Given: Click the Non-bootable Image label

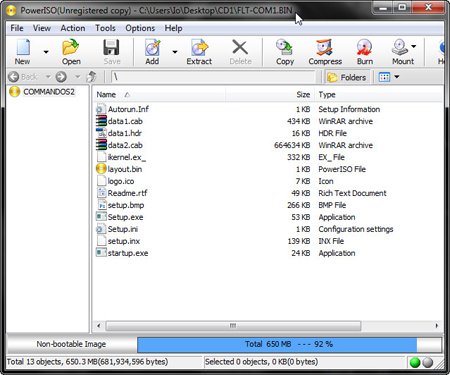Looking at the screenshot, I should tap(71, 344).
